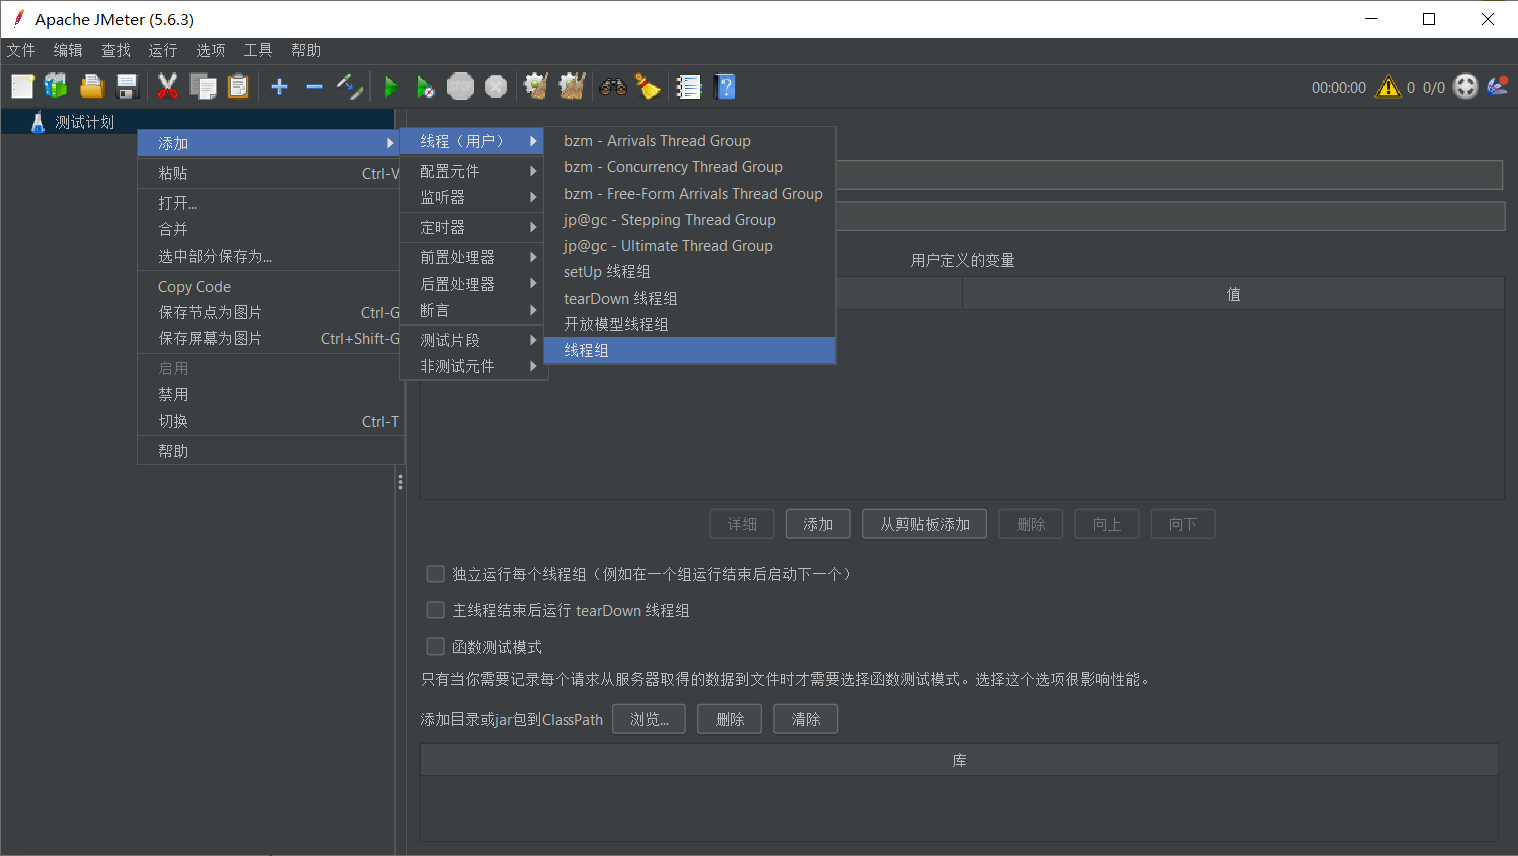Click the blue plus Expand All icon
The height and width of the screenshot is (856, 1518).
tap(279, 87)
